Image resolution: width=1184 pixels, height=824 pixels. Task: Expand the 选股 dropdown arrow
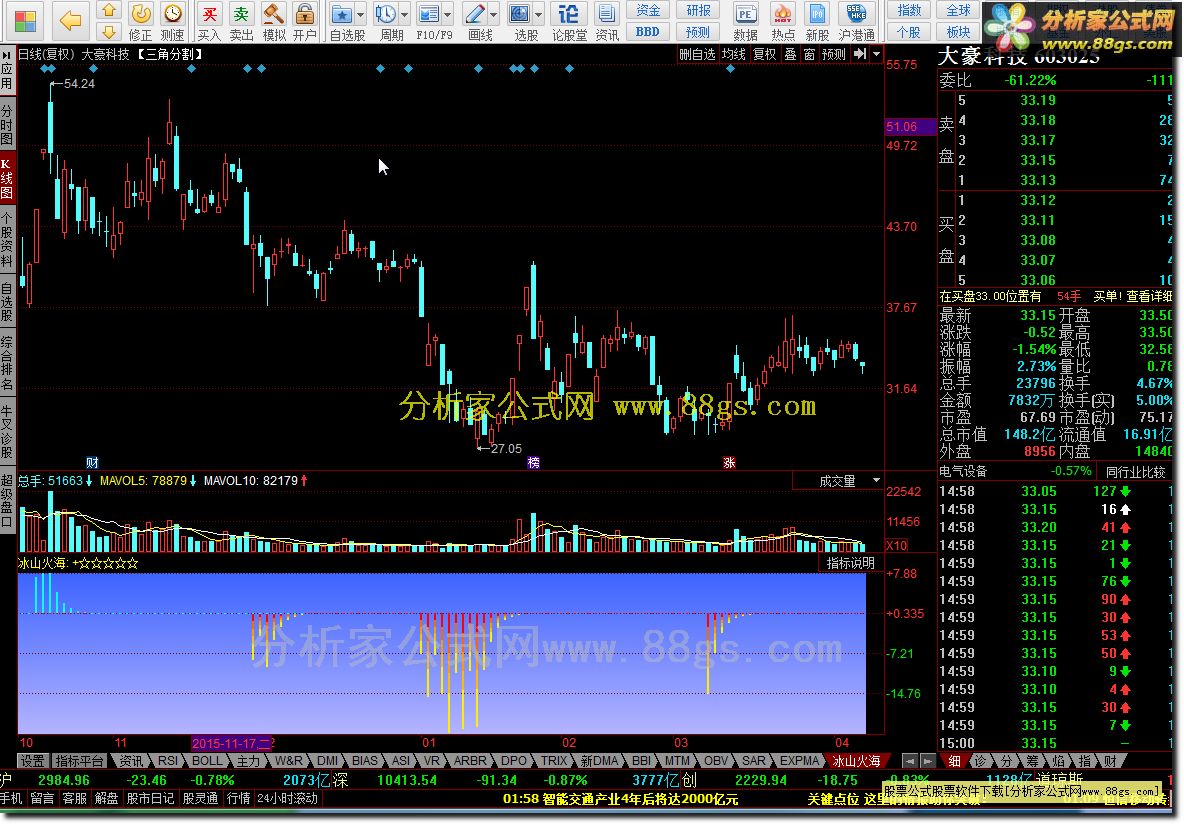tap(538, 14)
